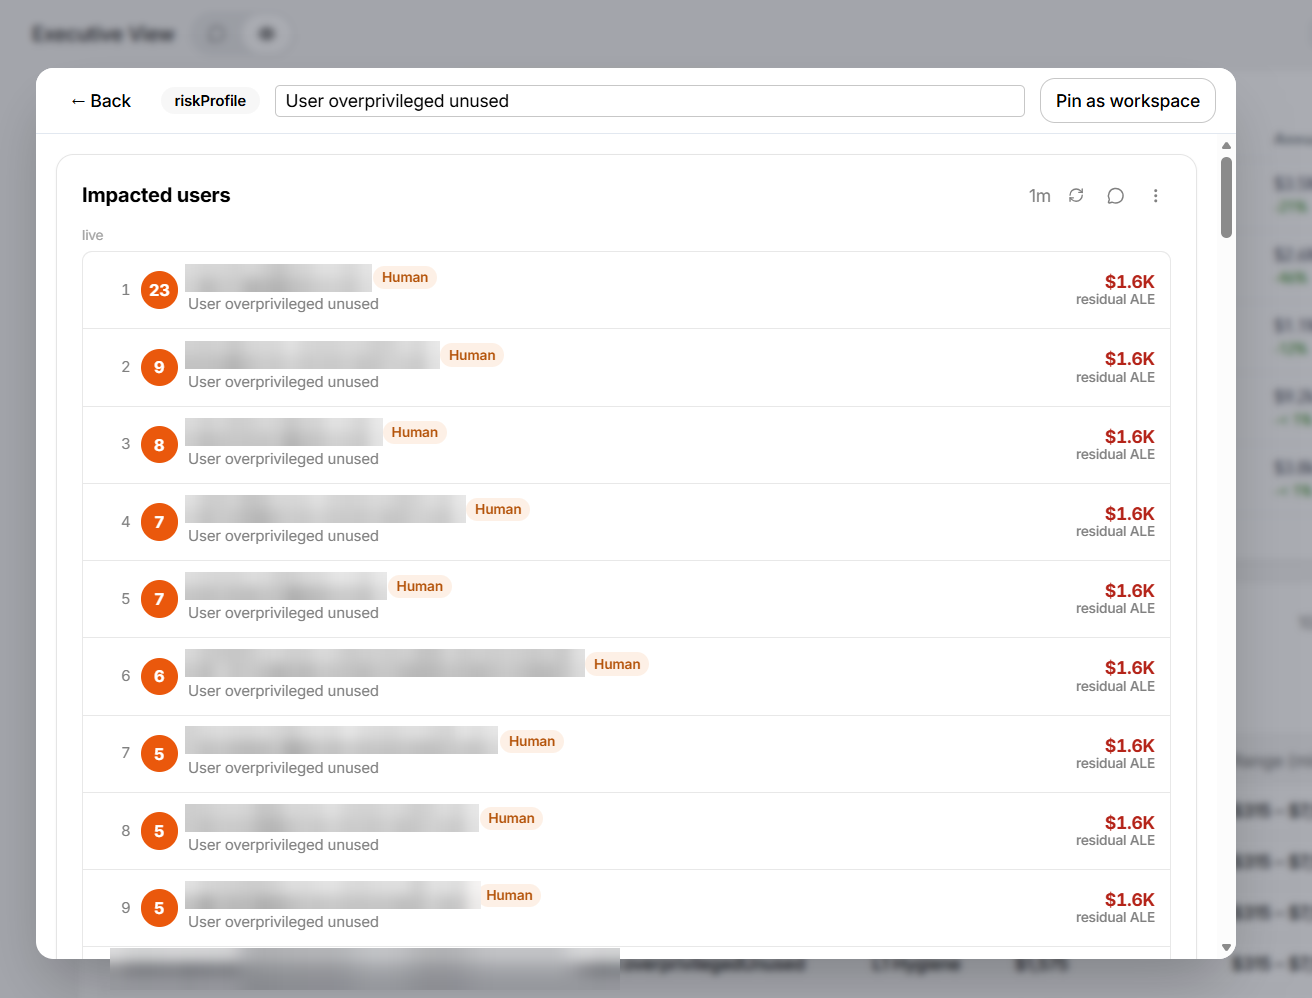The height and width of the screenshot is (998, 1312).
Task: Open the three-dot panel options menu
Action: (x=1156, y=195)
